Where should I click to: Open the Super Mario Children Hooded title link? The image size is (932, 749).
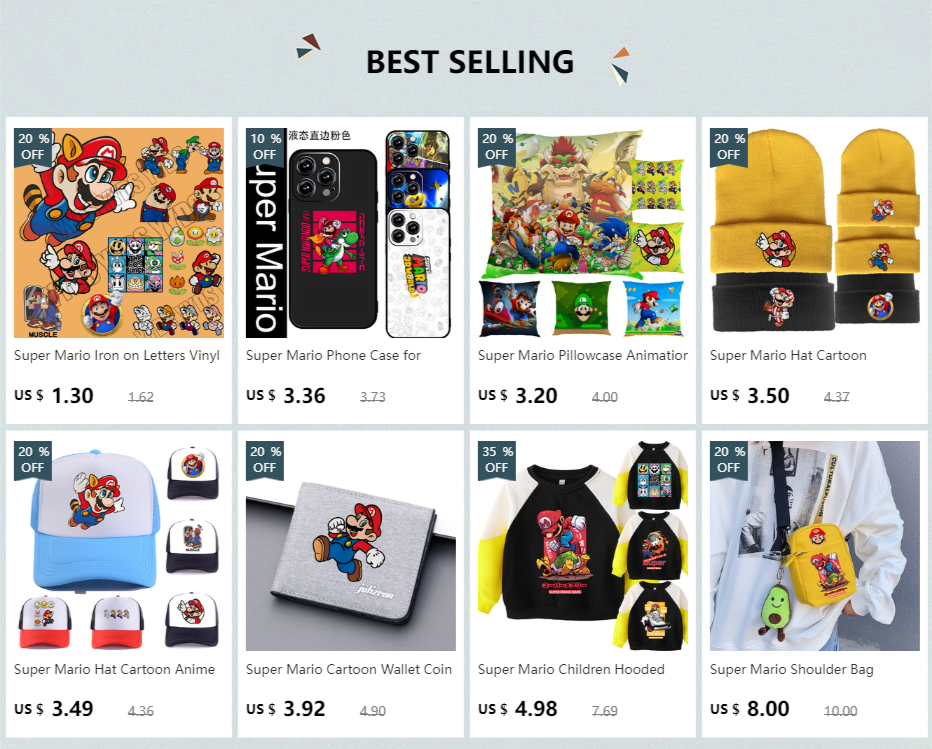[x=571, y=669]
